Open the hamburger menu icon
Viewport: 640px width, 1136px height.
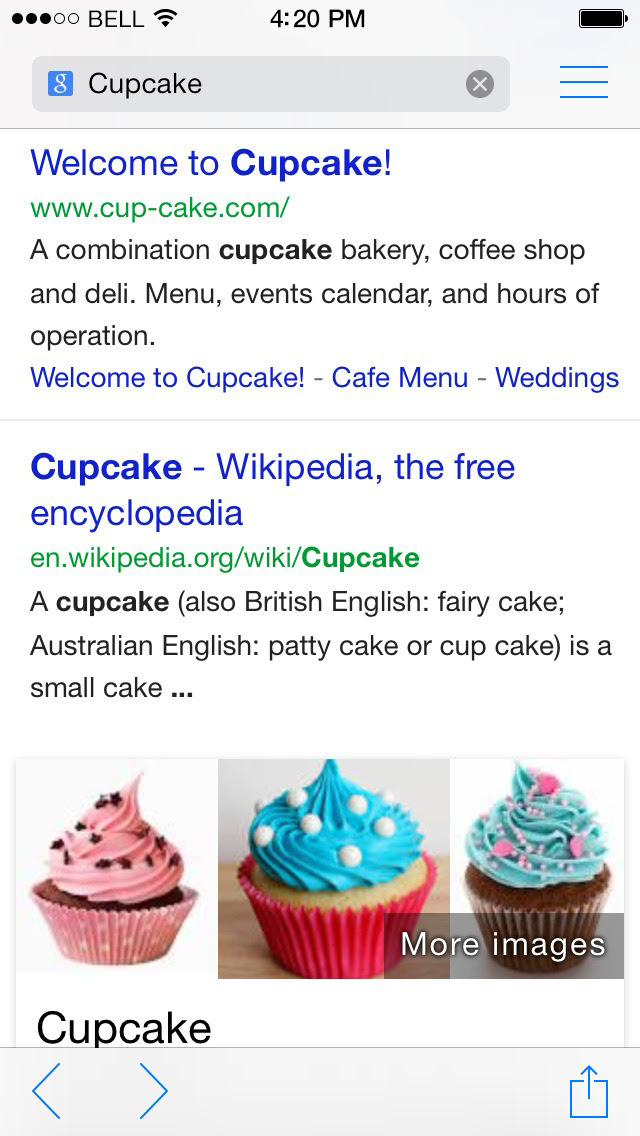point(583,82)
